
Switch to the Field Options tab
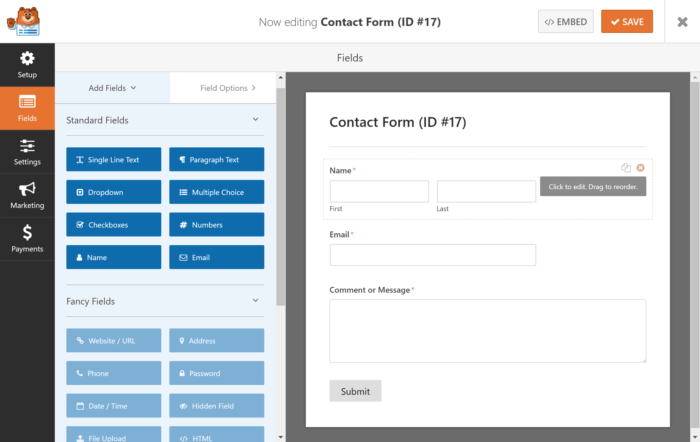(227, 88)
